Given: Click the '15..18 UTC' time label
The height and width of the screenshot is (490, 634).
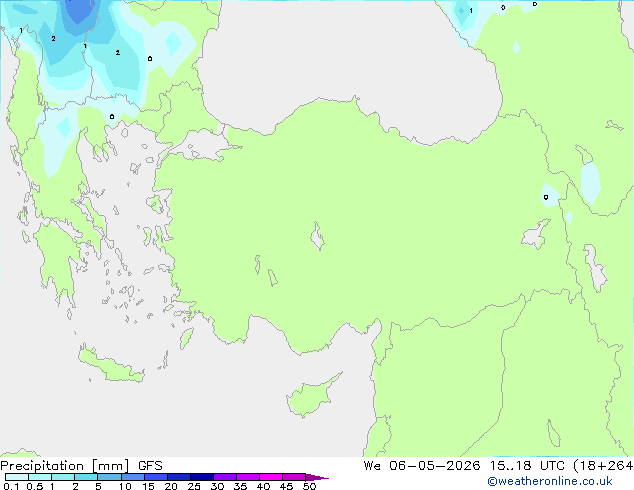Looking at the screenshot, I should [x=527, y=466].
